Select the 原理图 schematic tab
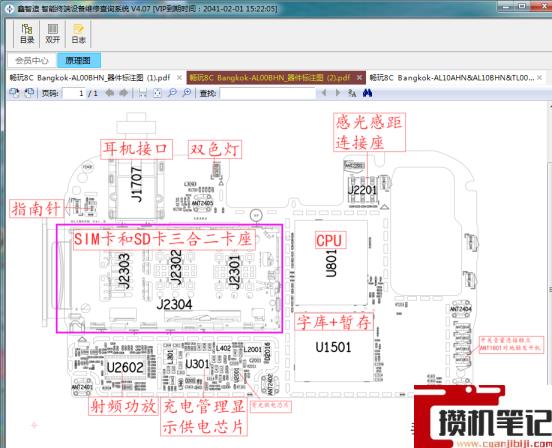The height and width of the screenshot is (448, 552). 78,61
